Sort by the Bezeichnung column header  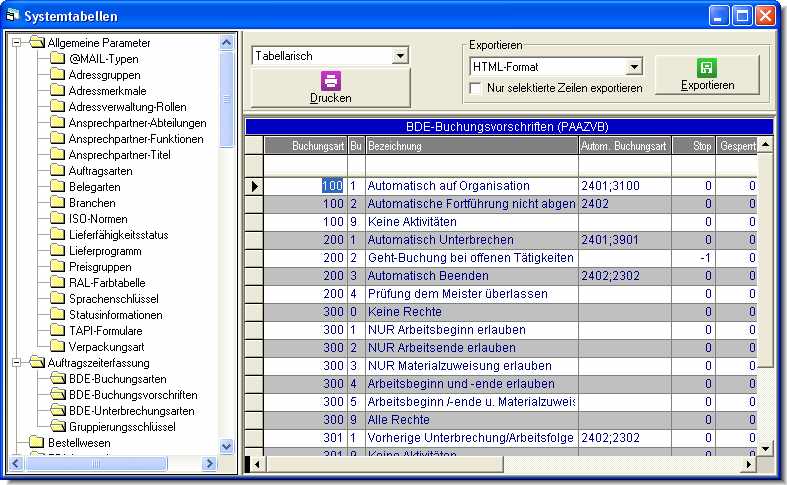point(470,146)
